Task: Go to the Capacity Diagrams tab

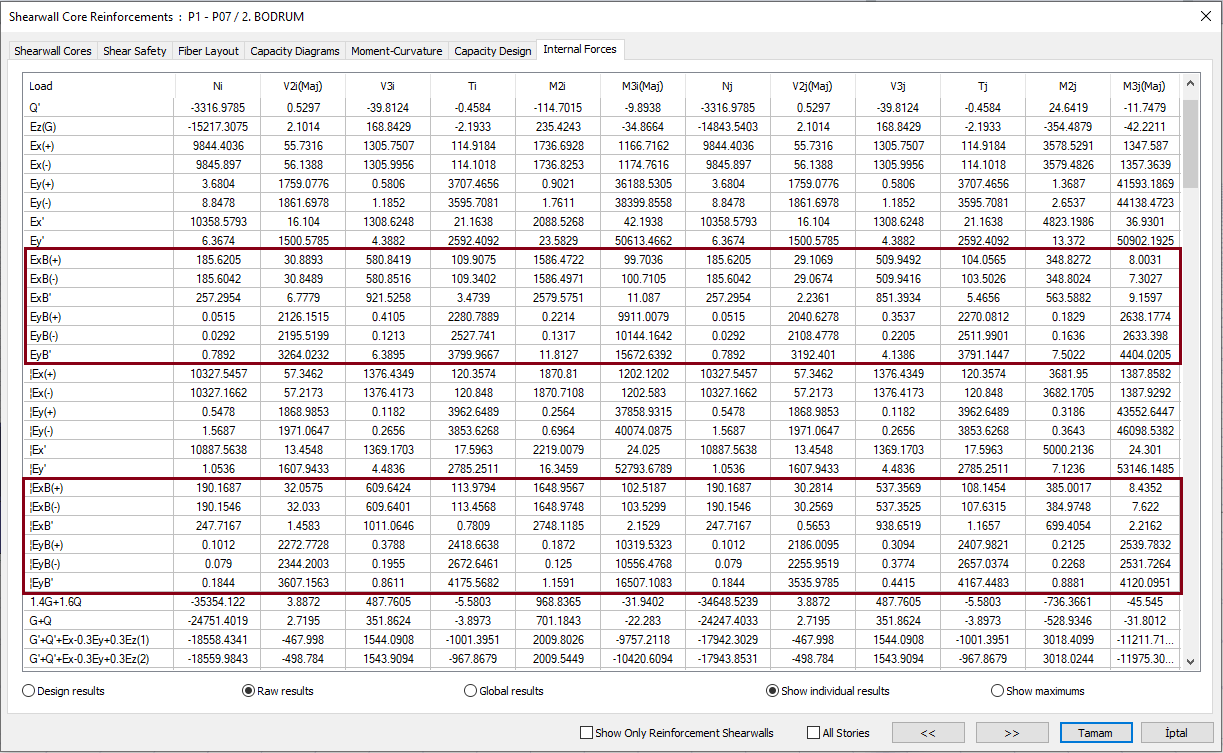Action: pyautogui.click(x=295, y=51)
